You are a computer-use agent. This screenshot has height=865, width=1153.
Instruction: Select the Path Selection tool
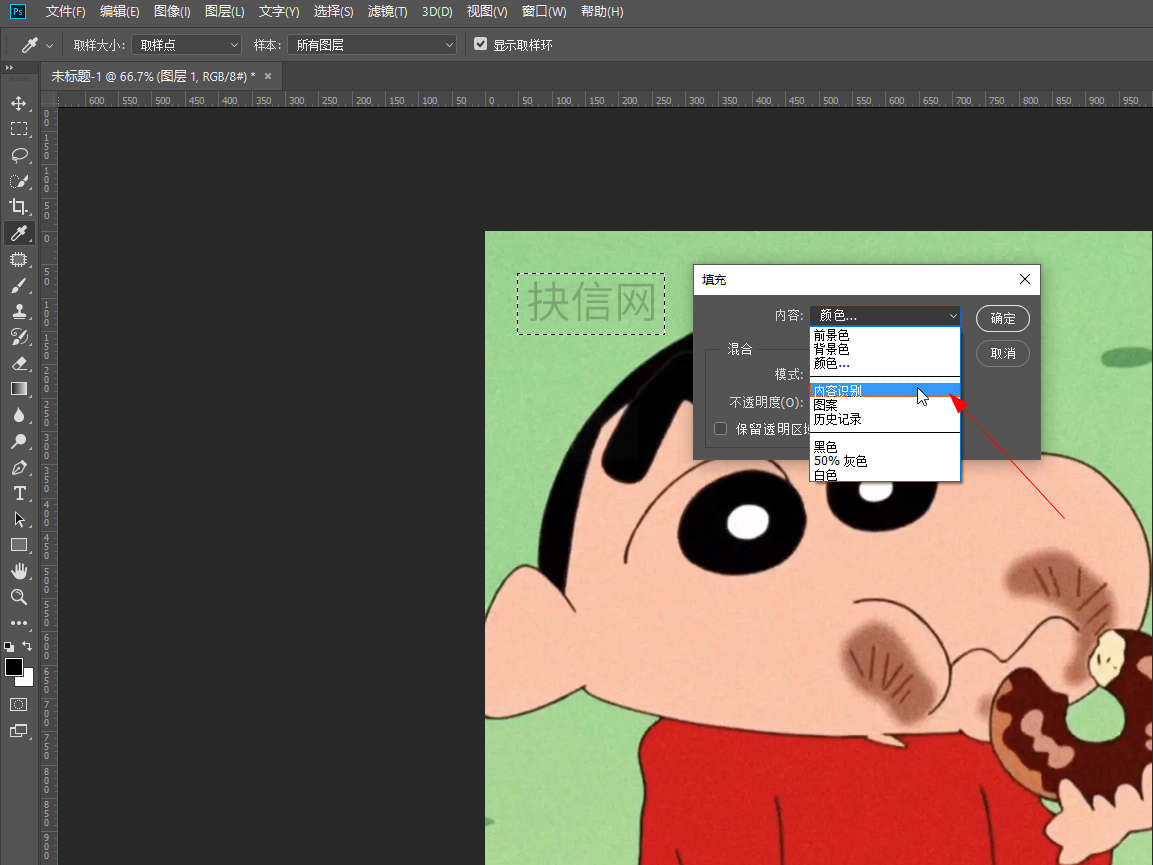19,519
